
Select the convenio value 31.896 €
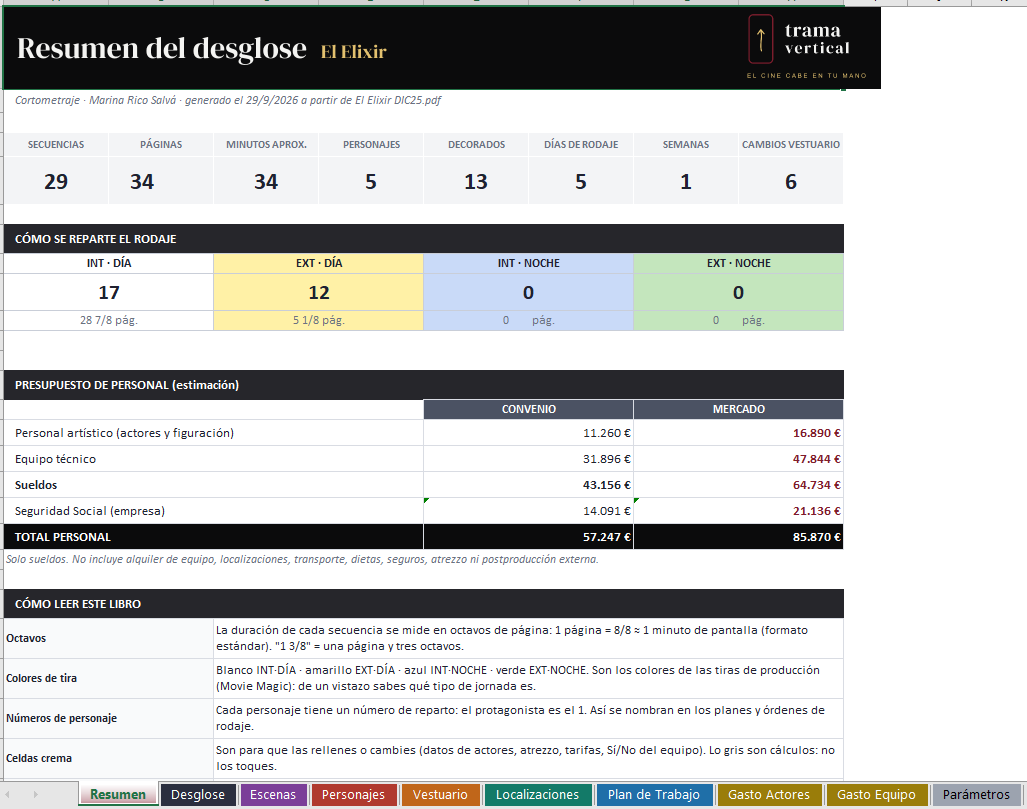[x=529, y=459]
